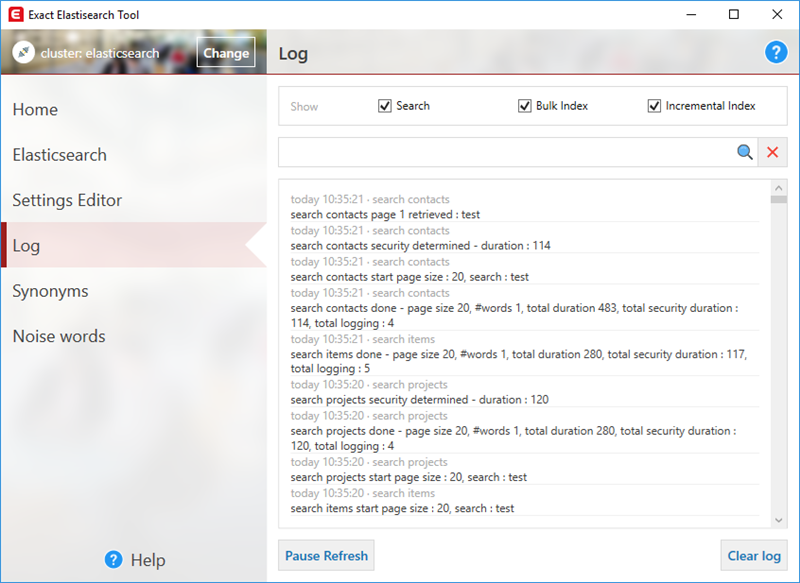Open help via top-right question mark icon
Screen dimensions: 800x583
tap(776, 53)
